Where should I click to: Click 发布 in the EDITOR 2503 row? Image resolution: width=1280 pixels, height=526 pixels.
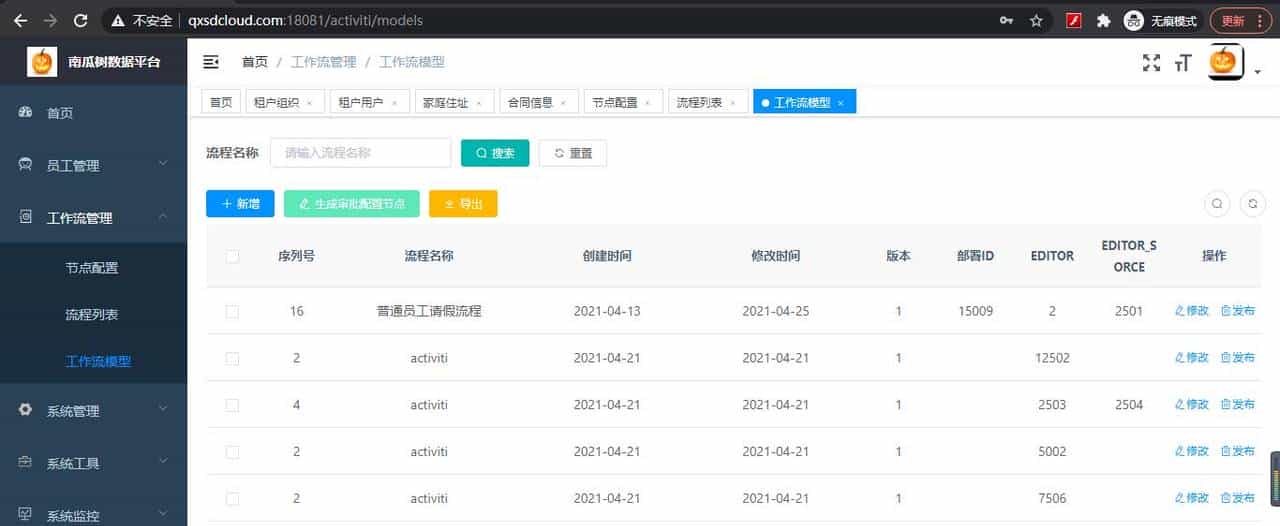coord(1238,405)
